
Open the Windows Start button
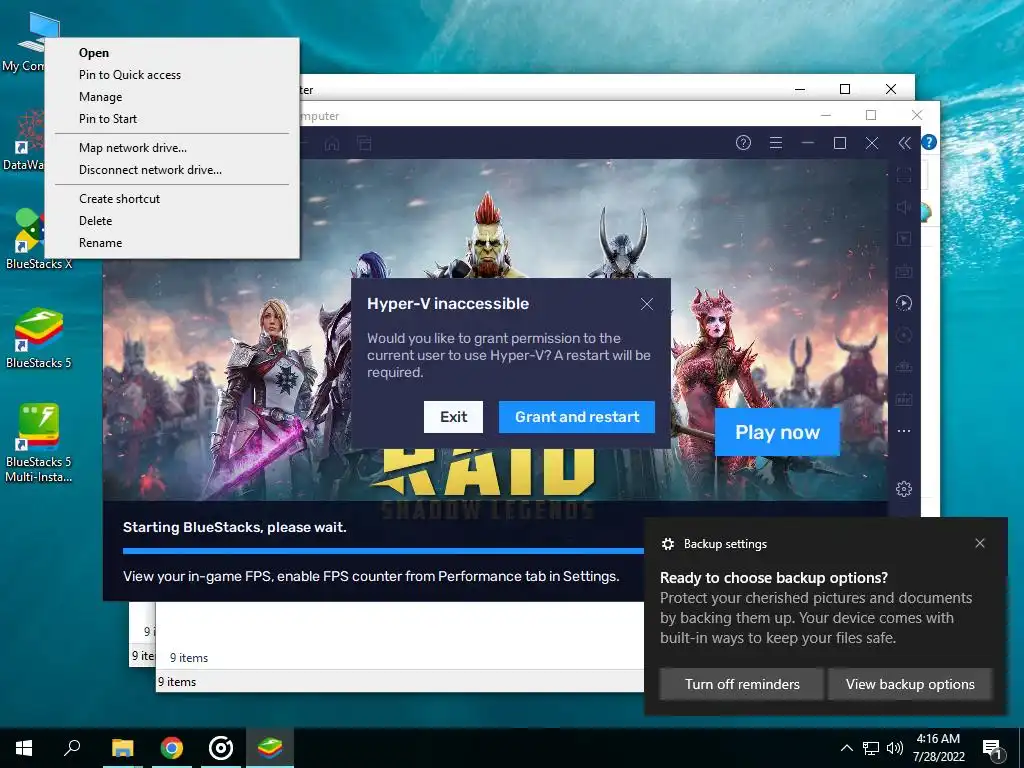tap(24, 748)
